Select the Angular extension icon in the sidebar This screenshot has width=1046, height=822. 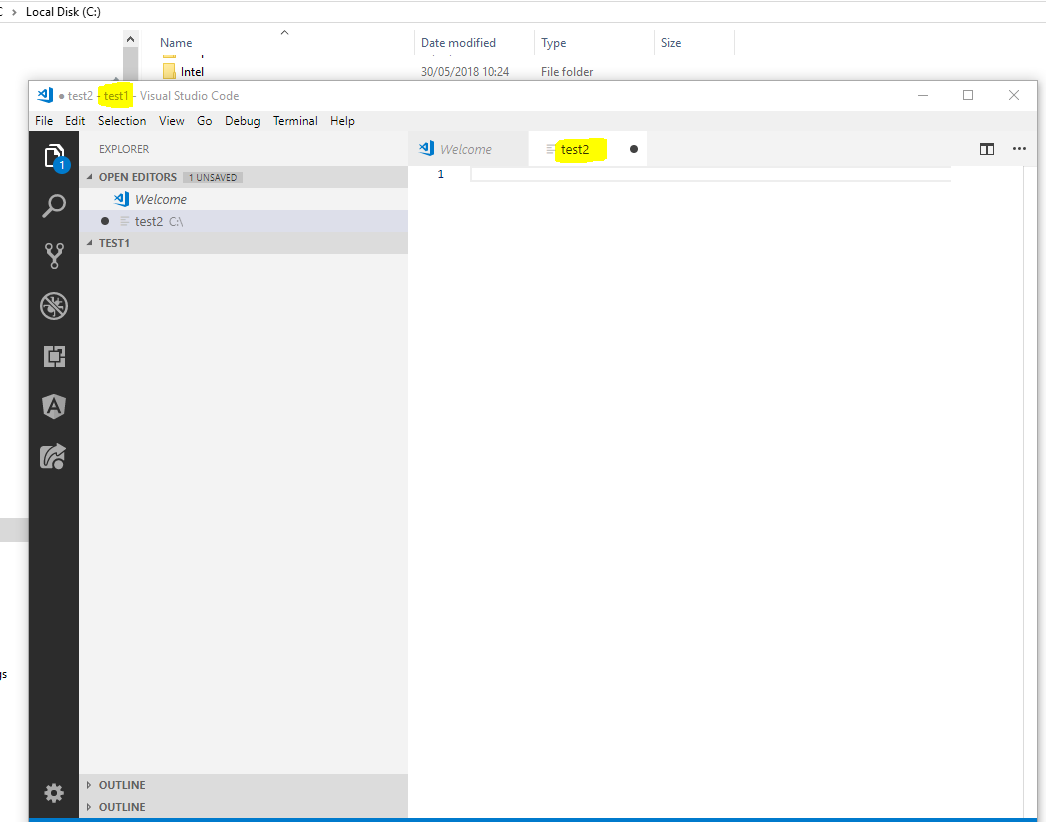point(53,406)
